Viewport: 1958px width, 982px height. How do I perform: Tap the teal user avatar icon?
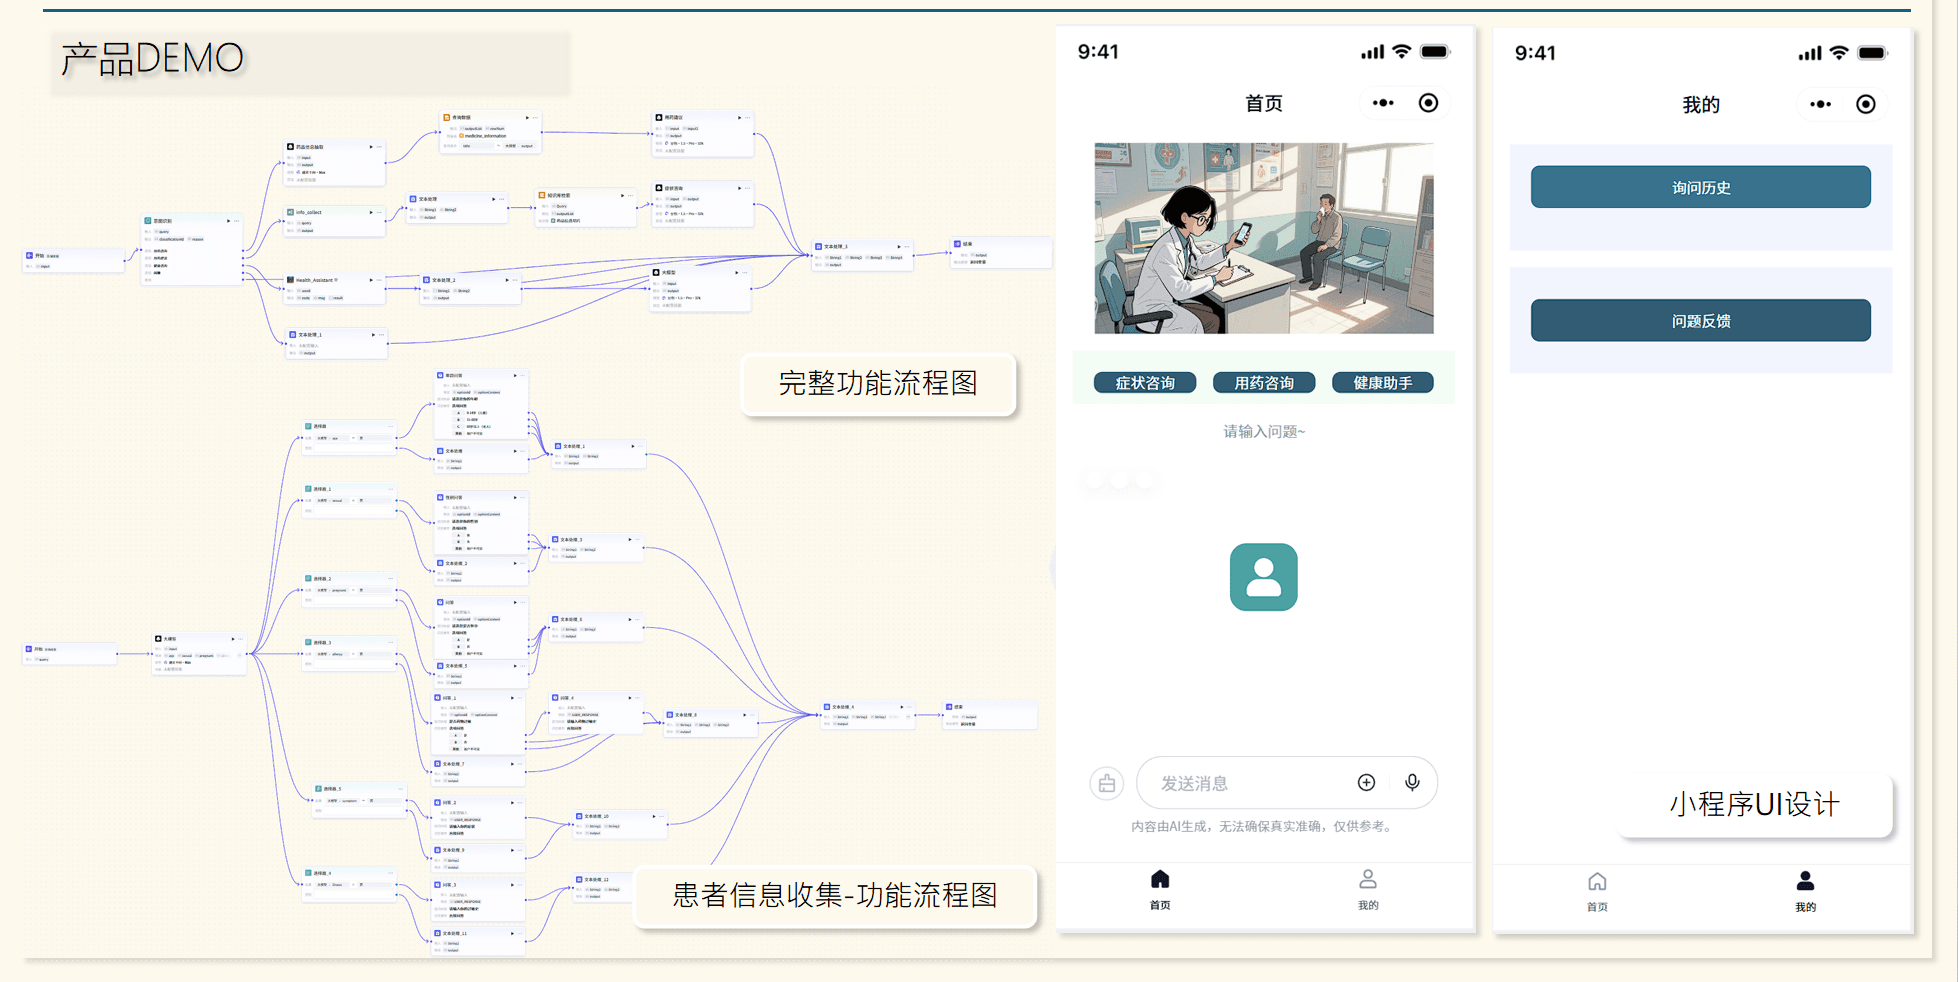pyautogui.click(x=1263, y=577)
